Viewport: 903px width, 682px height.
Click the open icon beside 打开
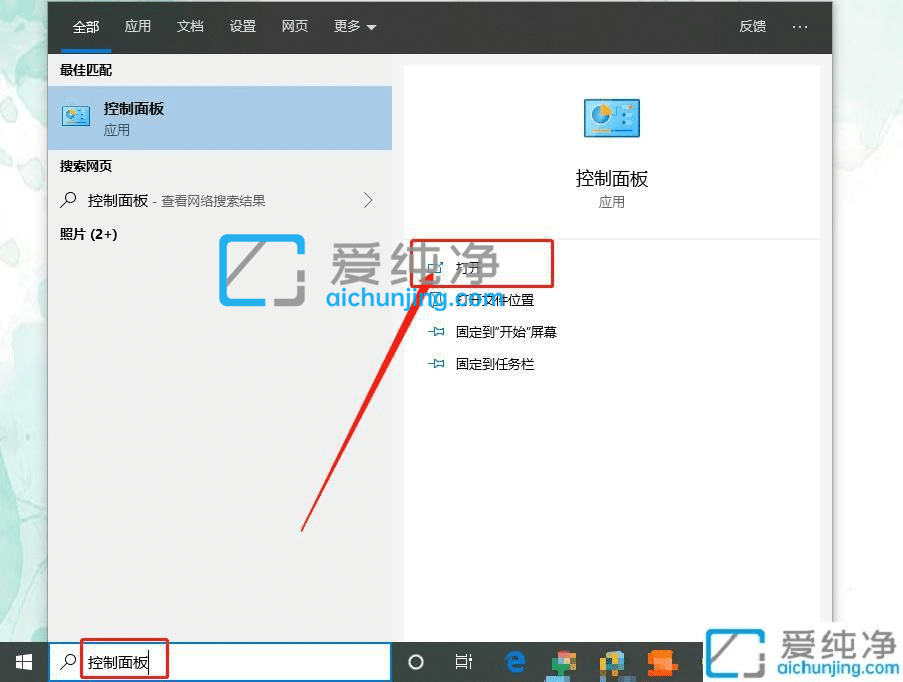click(x=435, y=267)
